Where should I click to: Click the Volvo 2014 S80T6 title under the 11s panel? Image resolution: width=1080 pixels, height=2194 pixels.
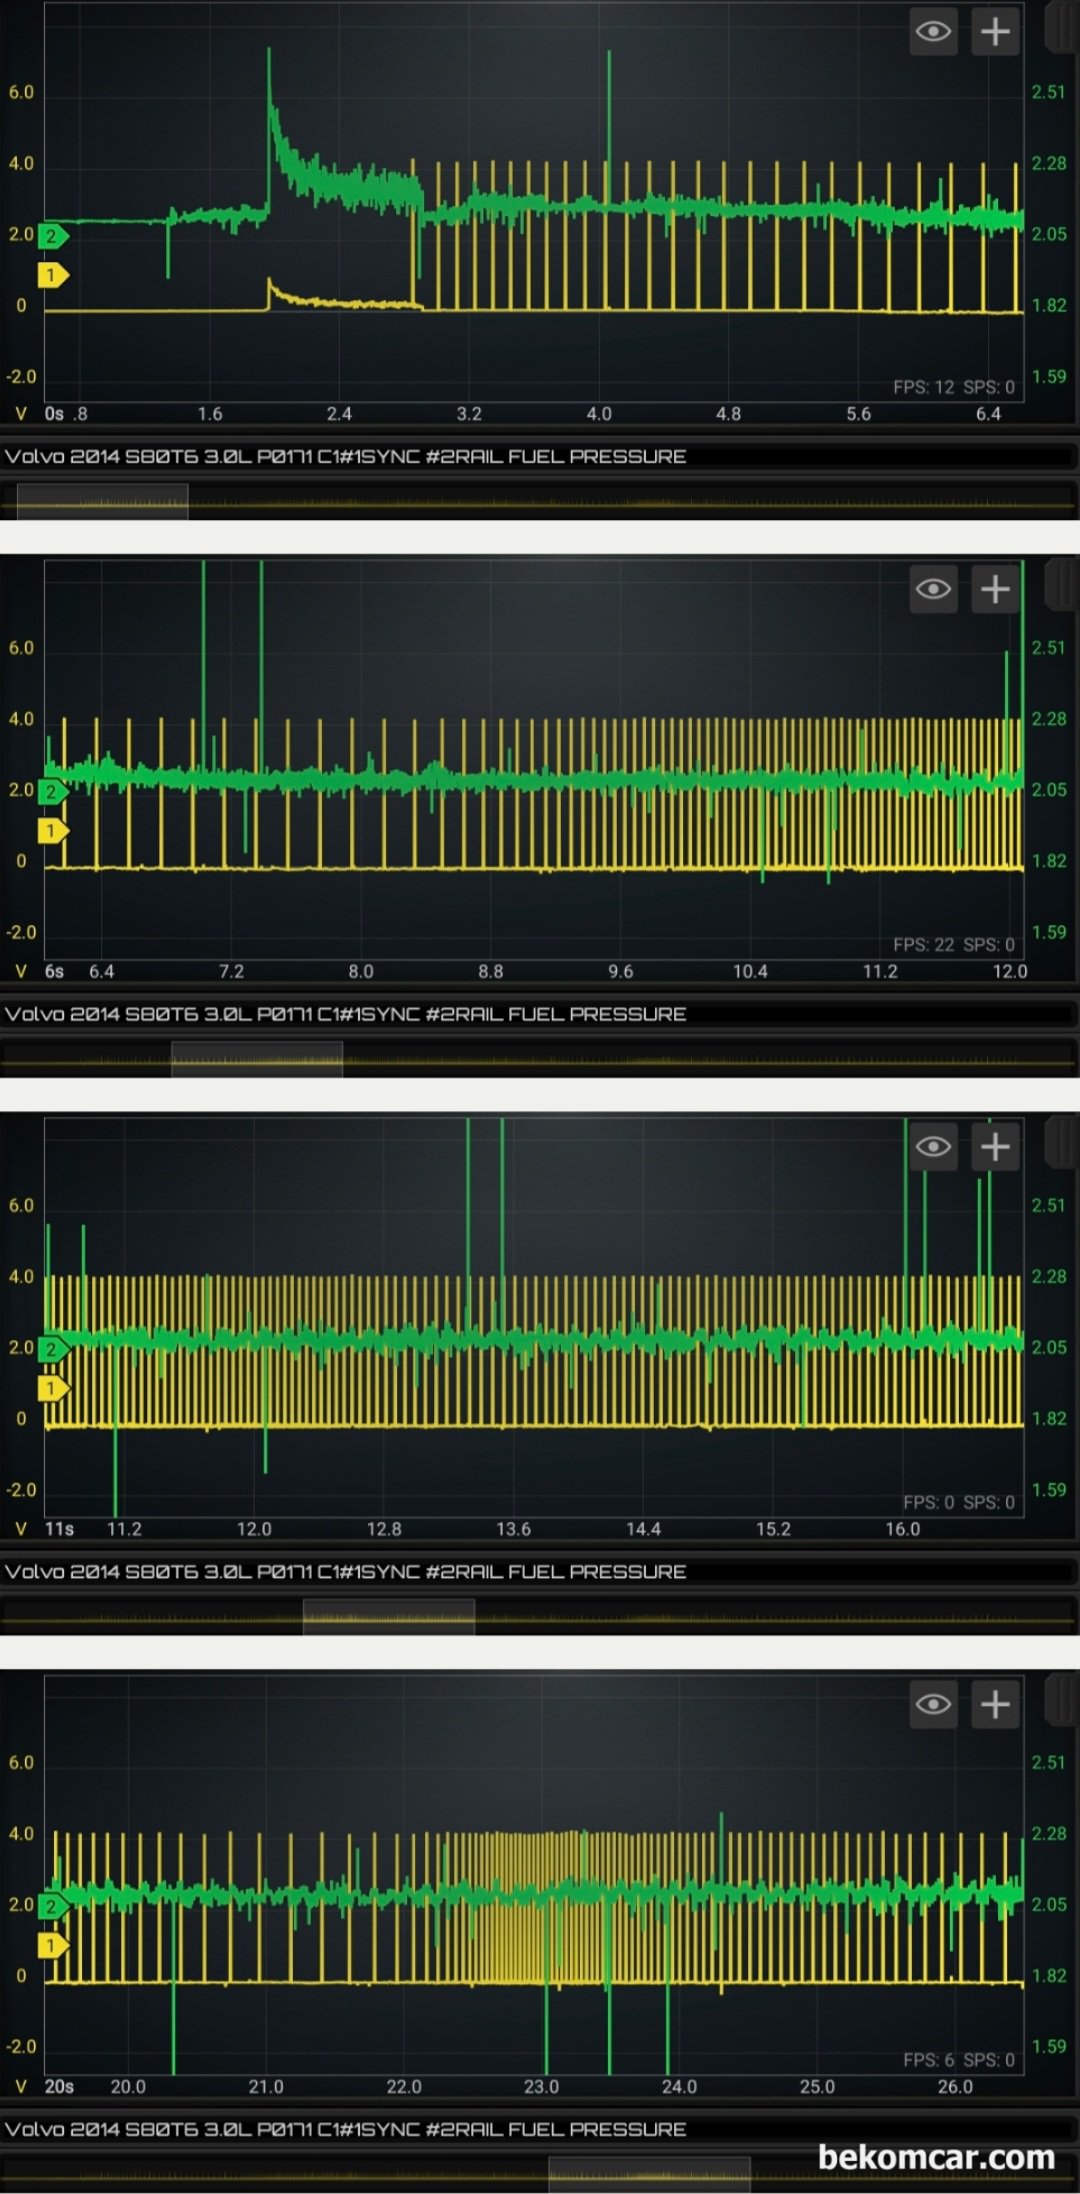coord(345,1572)
